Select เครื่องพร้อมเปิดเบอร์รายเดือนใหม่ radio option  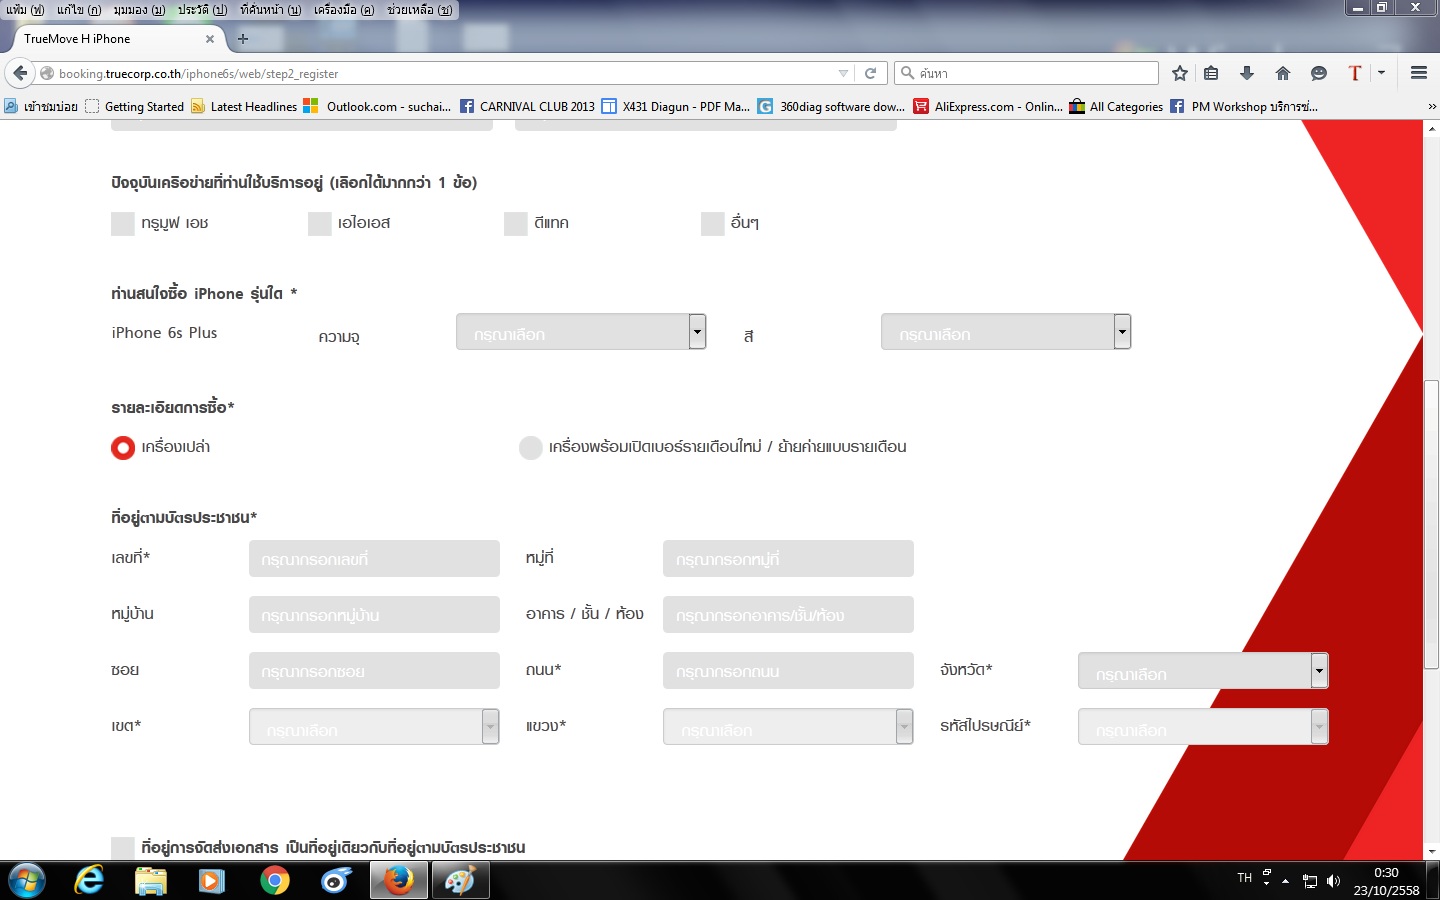[x=531, y=447]
